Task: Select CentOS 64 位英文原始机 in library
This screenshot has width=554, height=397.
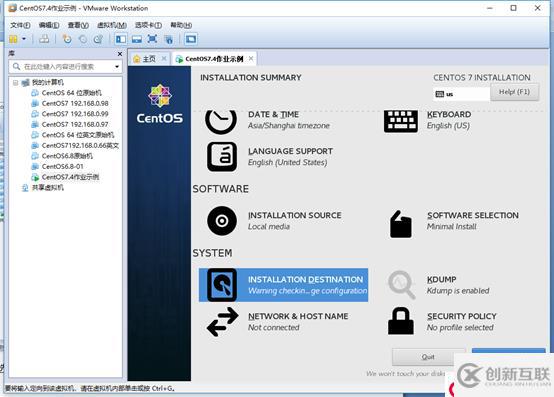Action: click(78, 135)
